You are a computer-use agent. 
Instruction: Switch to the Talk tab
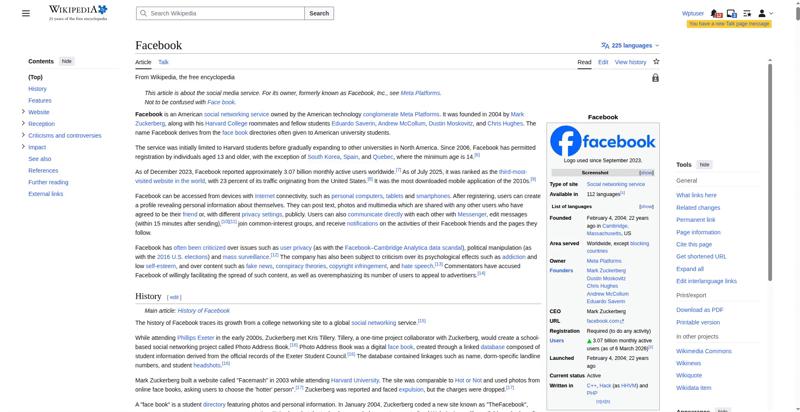[x=163, y=62]
